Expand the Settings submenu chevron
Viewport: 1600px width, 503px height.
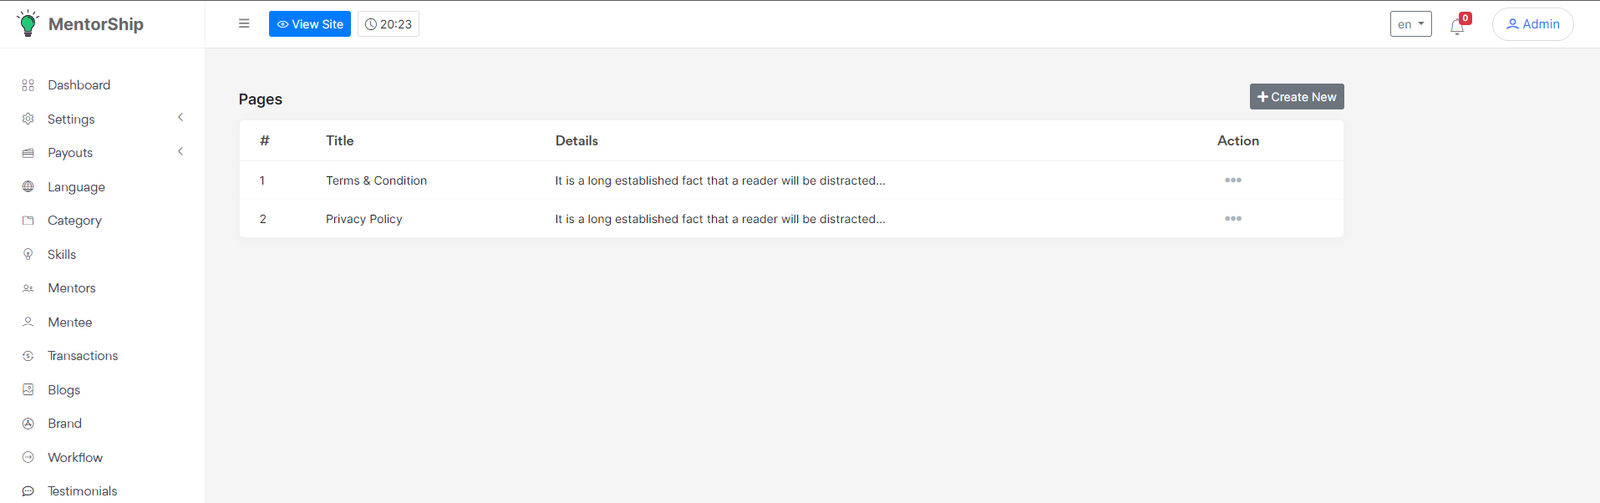(x=180, y=118)
